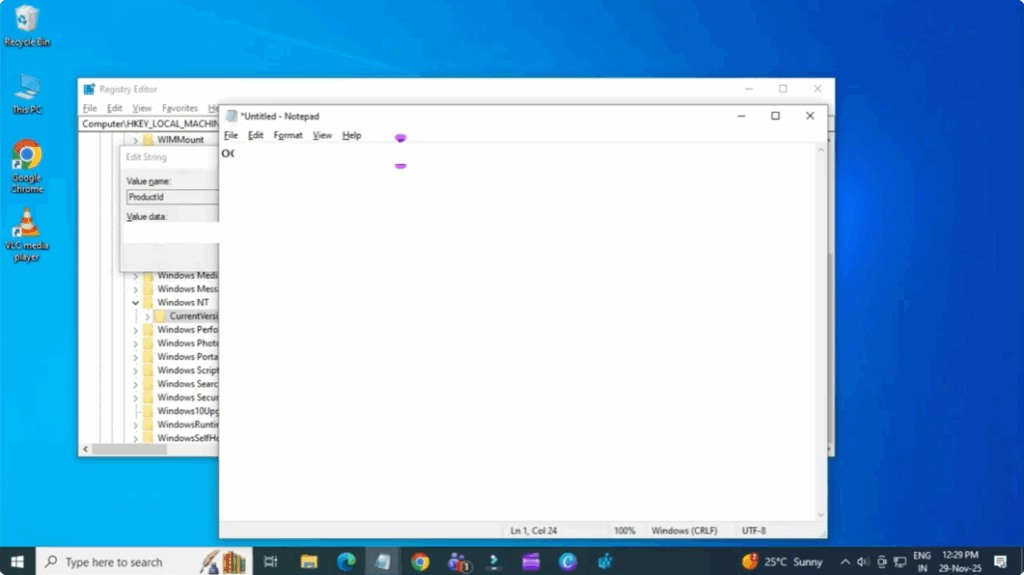
Task: Click Registry tree horizontal scrollbar left arrow
Action: pyautogui.click(x=86, y=449)
